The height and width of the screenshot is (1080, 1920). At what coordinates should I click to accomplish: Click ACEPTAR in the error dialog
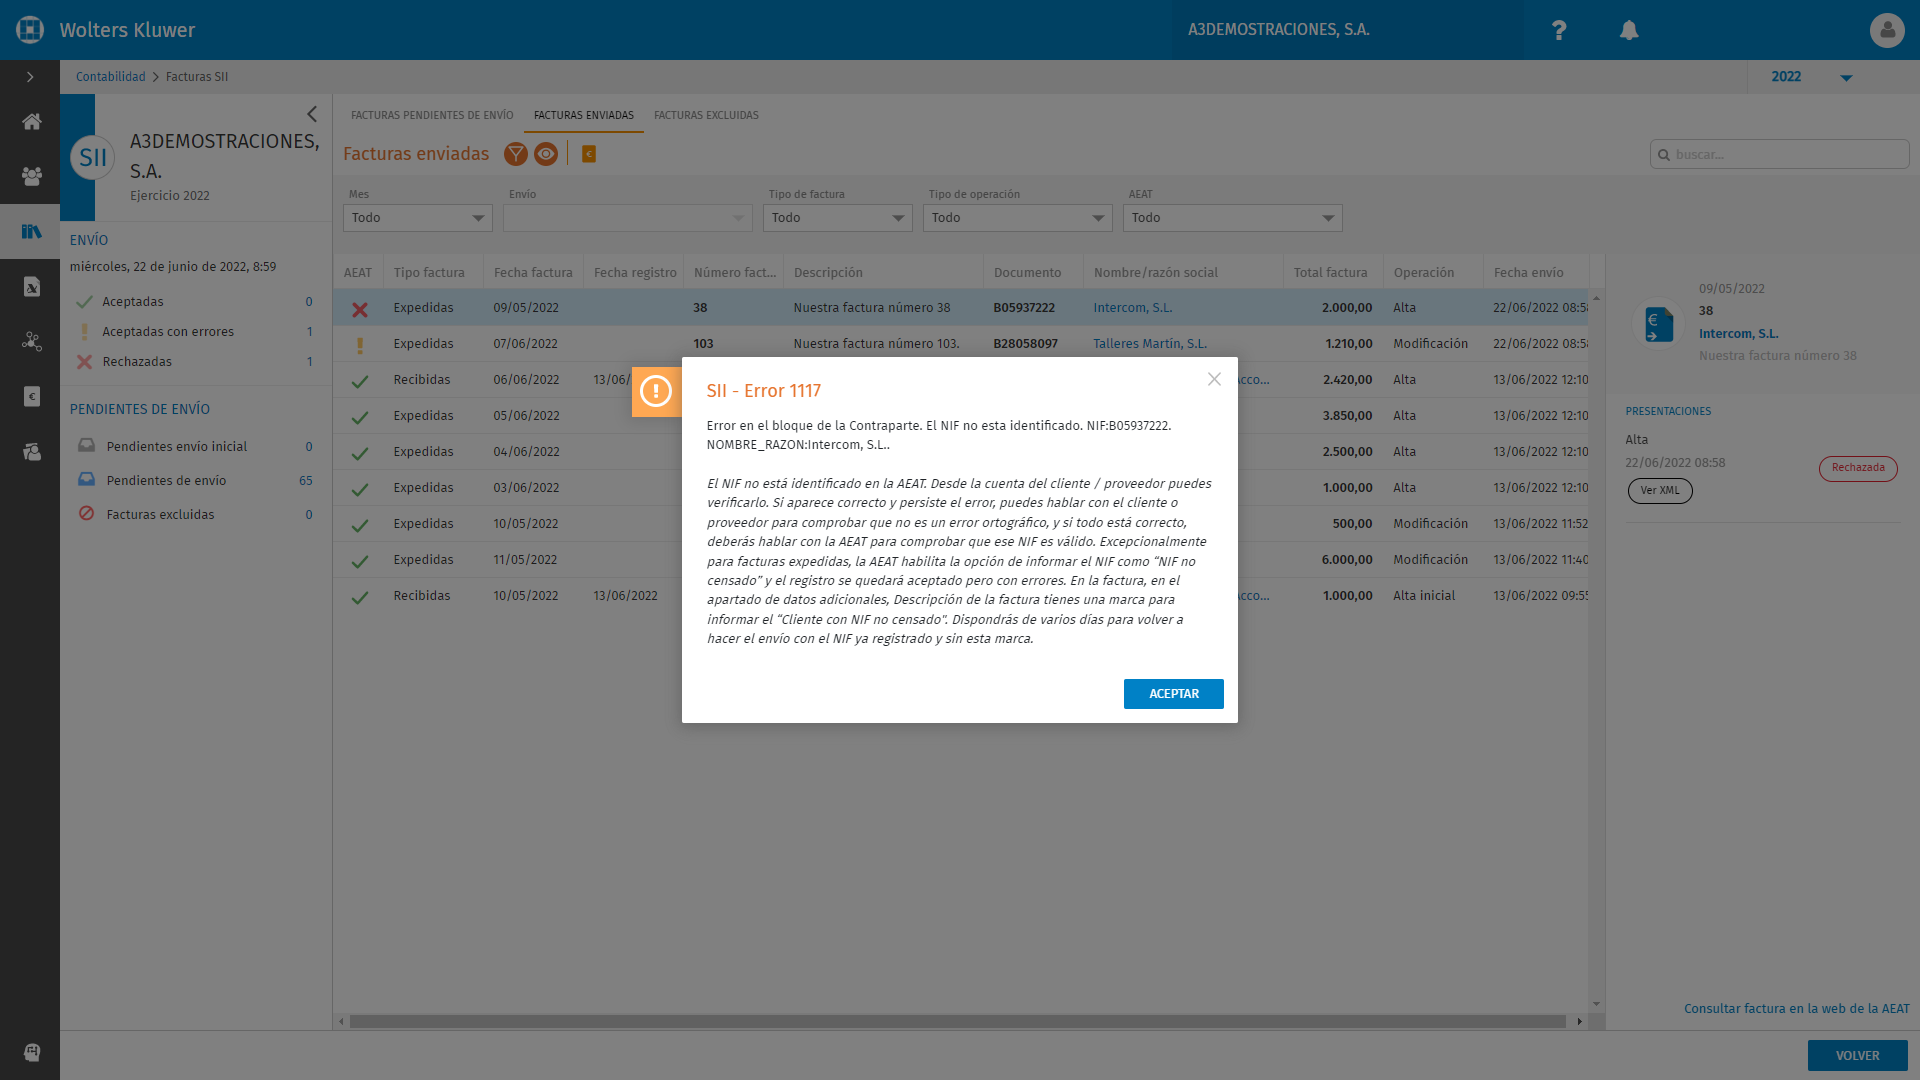tap(1174, 694)
